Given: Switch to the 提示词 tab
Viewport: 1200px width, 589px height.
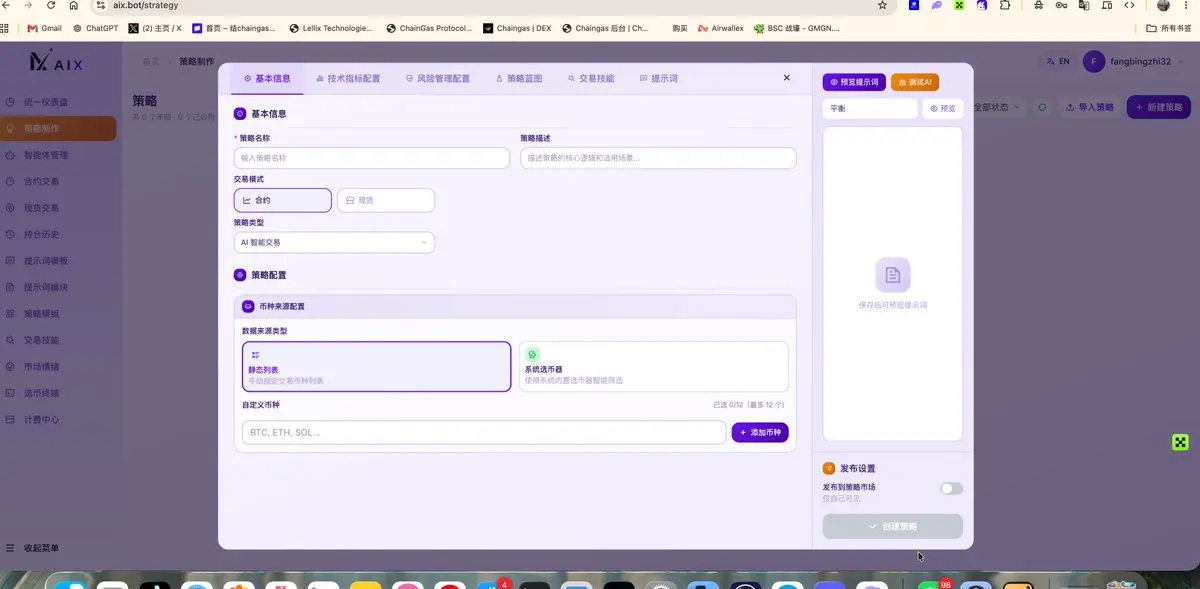Looking at the screenshot, I should pos(658,78).
